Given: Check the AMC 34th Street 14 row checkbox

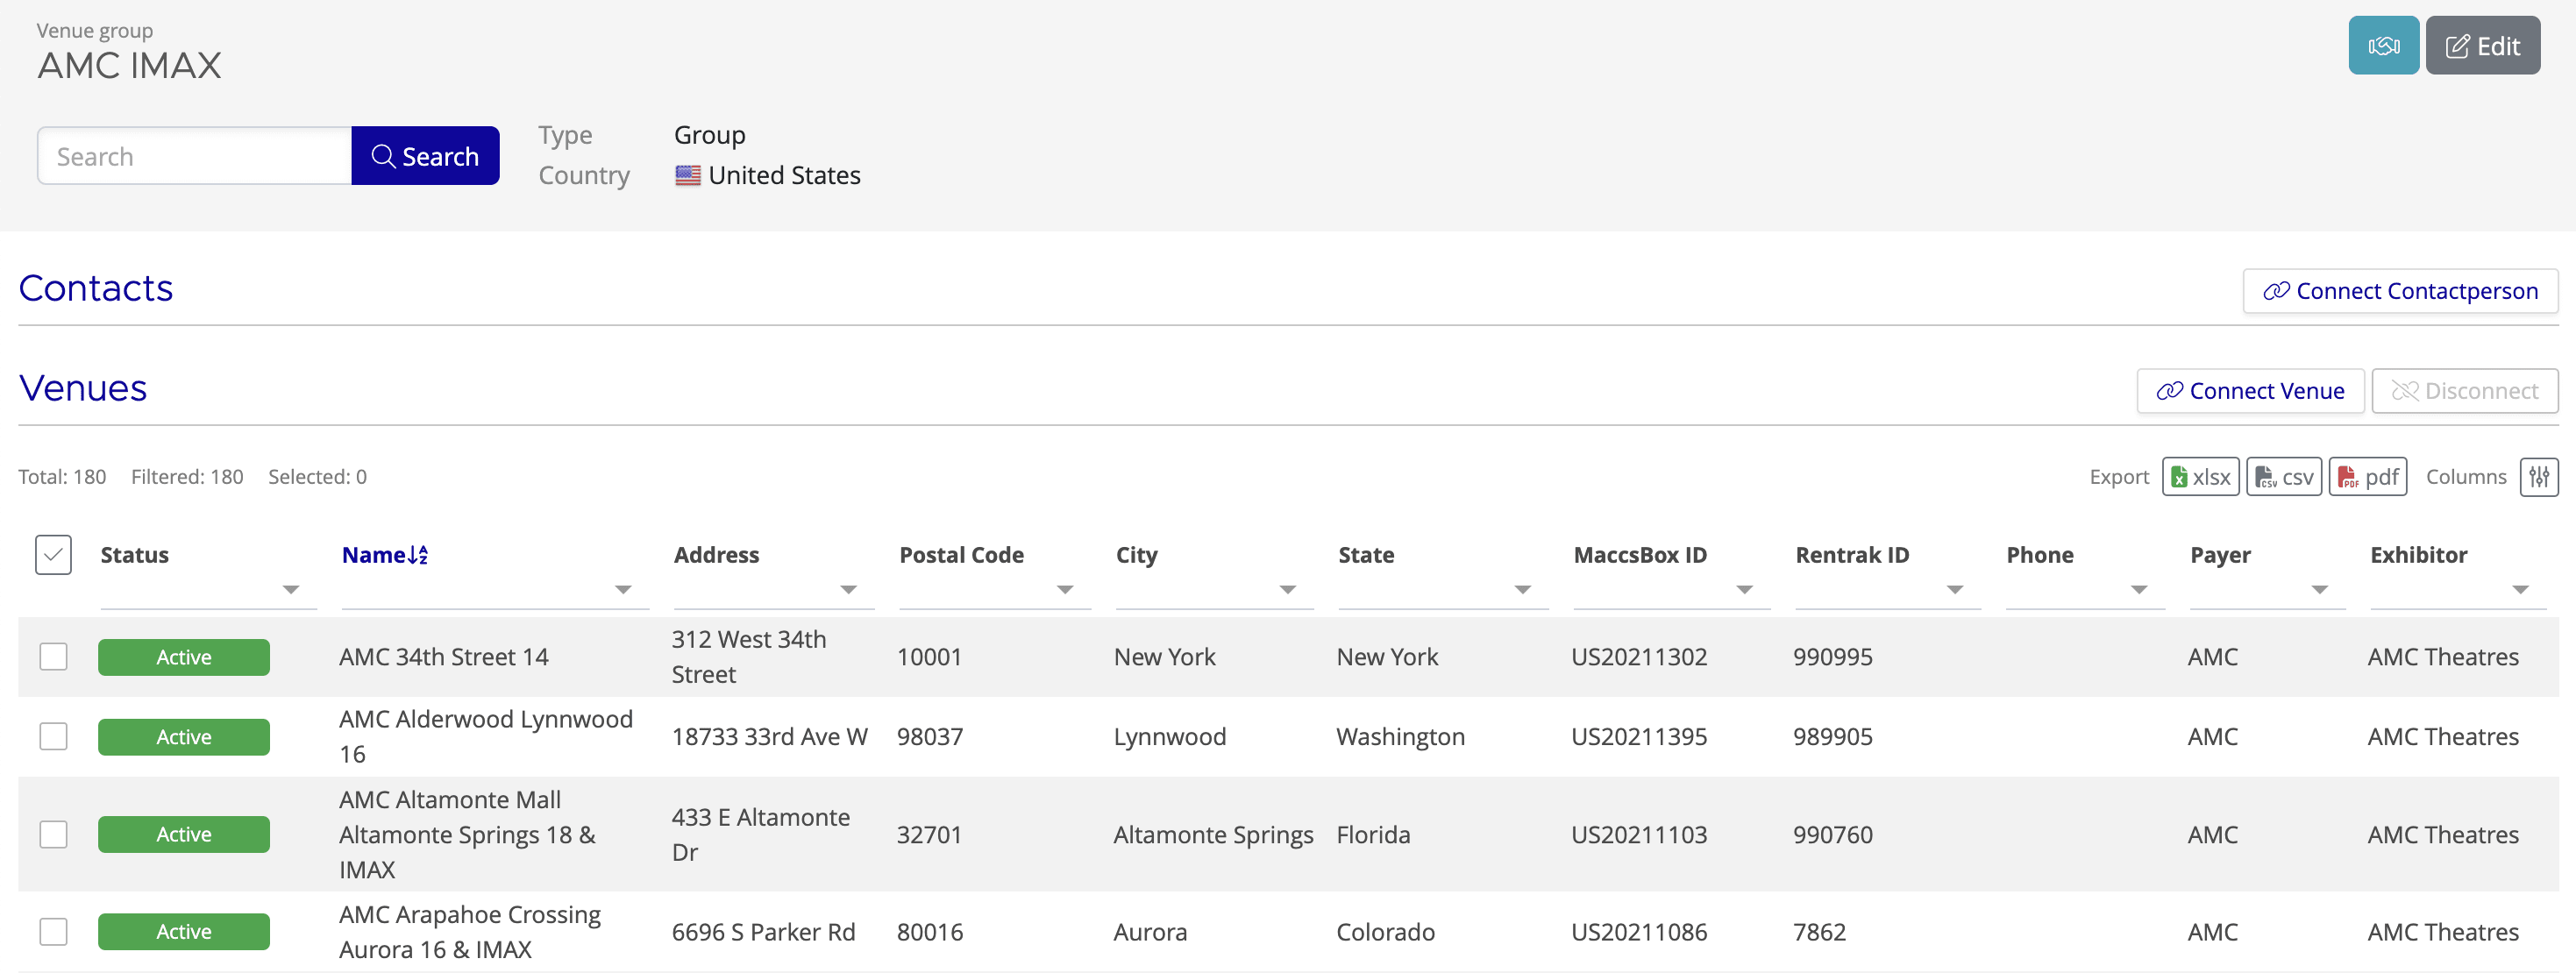Looking at the screenshot, I should pos(53,657).
